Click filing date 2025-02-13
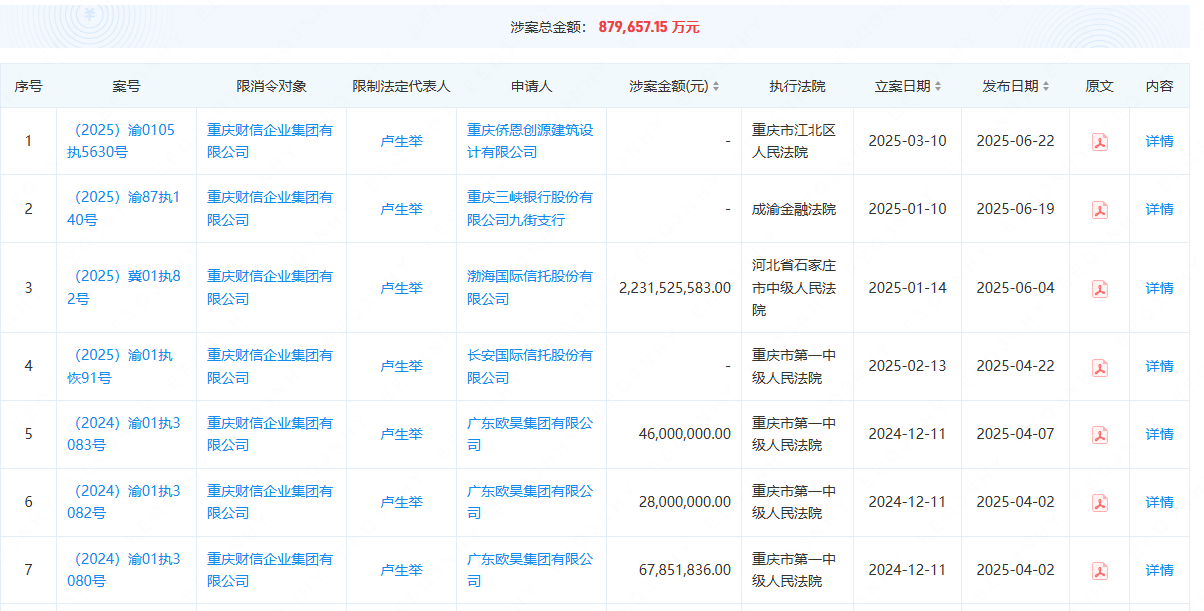 coord(907,366)
